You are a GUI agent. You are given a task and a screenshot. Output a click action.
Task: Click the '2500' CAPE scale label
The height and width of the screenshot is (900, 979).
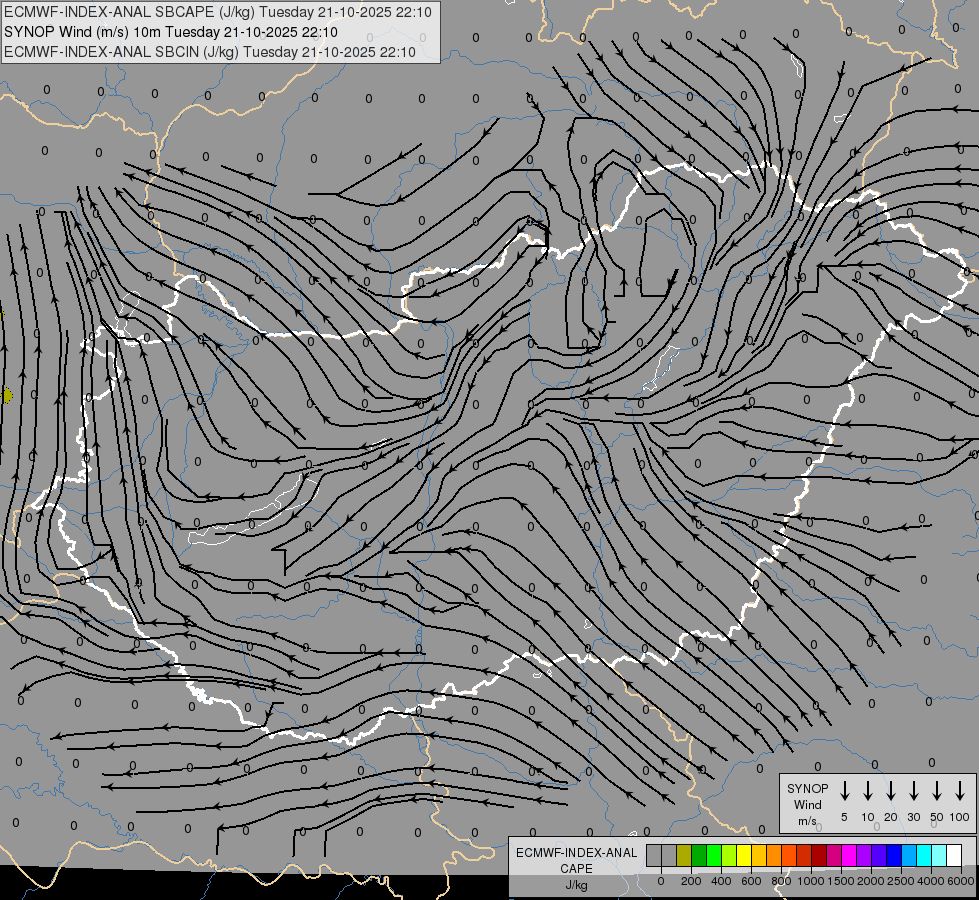click(x=900, y=881)
